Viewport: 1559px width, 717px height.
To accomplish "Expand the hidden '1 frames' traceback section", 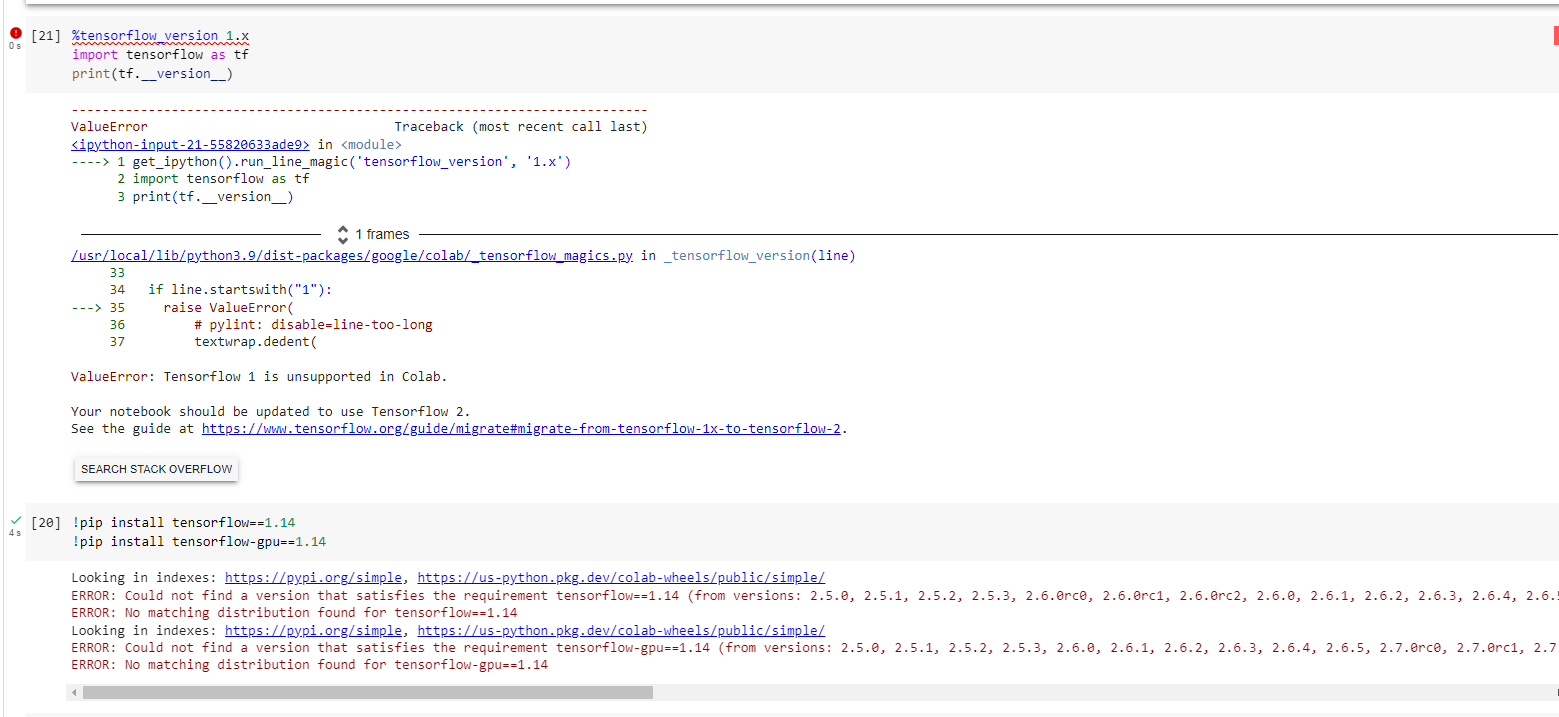I will coord(374,234).
